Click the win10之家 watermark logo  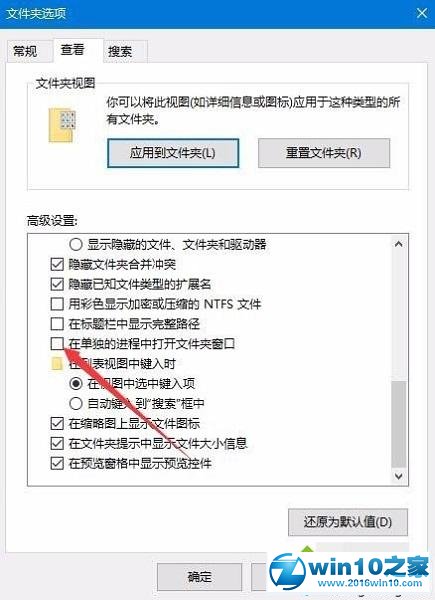tap(348, 570)
